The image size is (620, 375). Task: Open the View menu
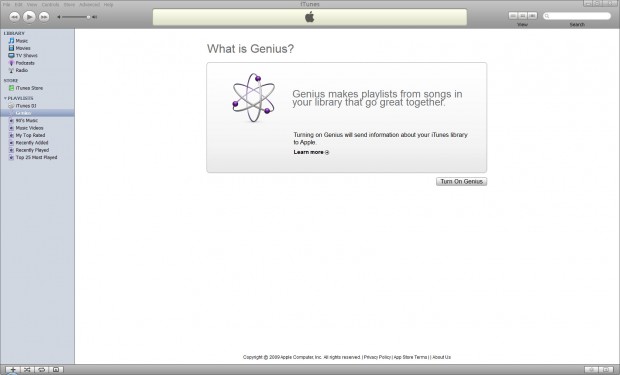[32, 5]
